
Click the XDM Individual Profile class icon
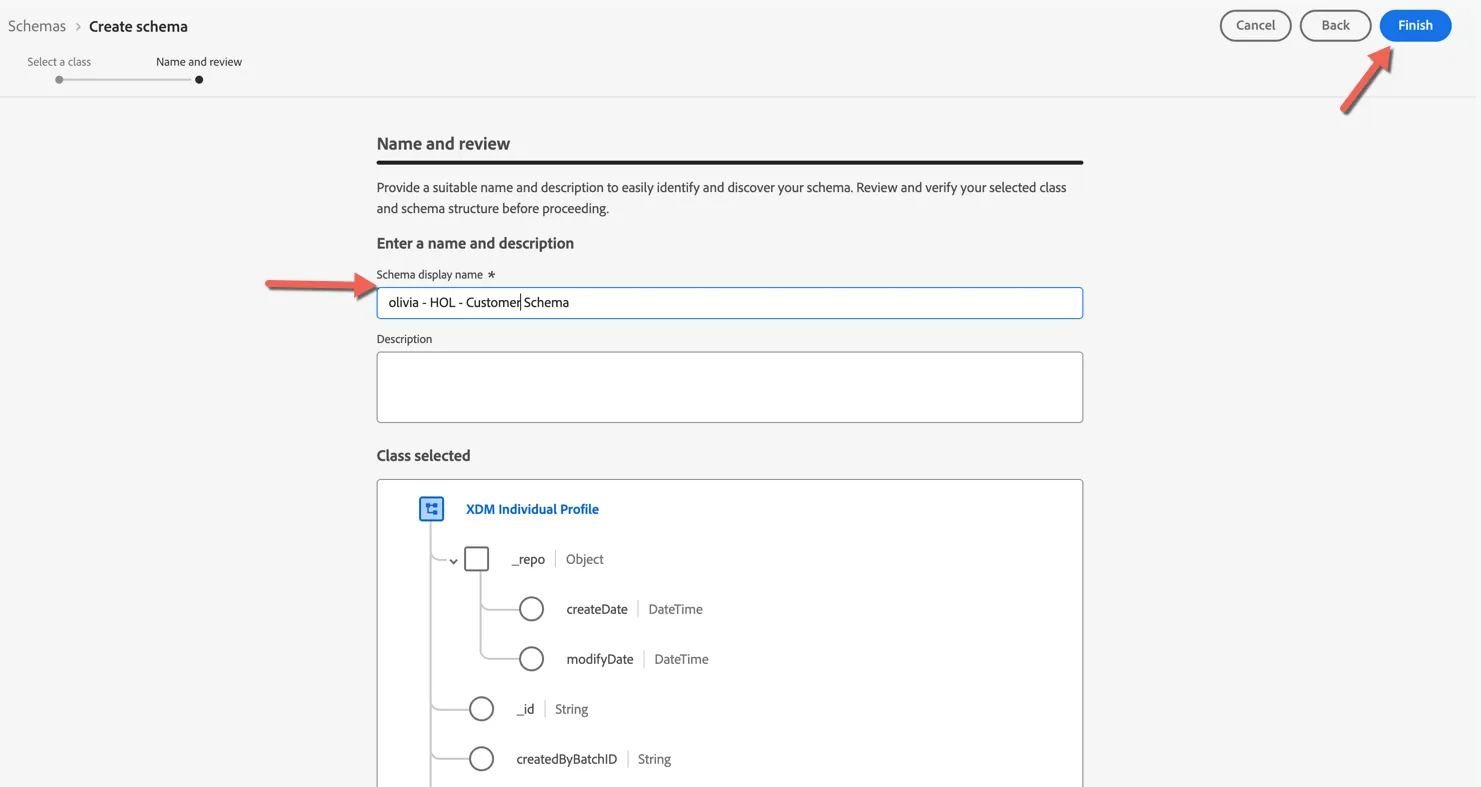tap(431, 509)
